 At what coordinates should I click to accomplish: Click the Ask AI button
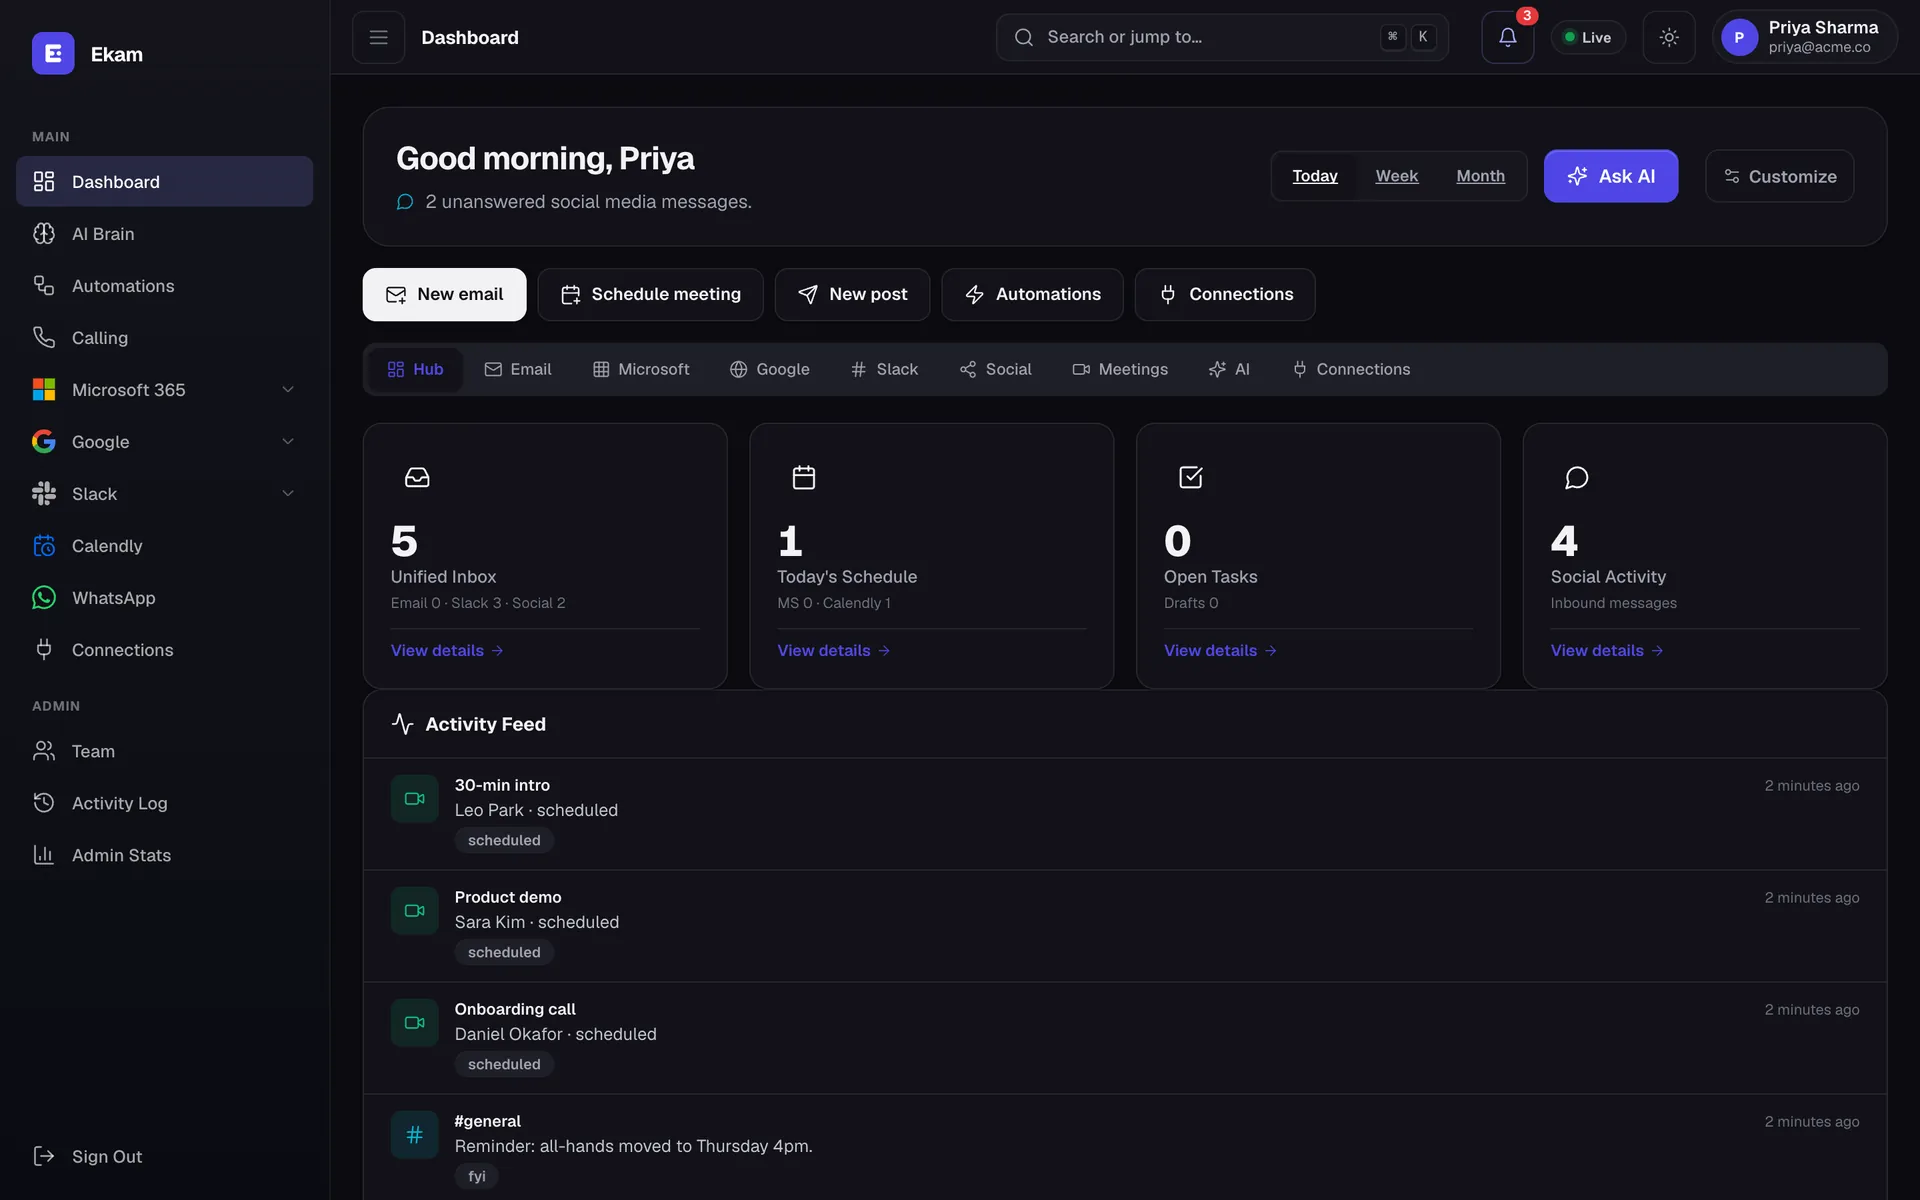click(1611, 176)
